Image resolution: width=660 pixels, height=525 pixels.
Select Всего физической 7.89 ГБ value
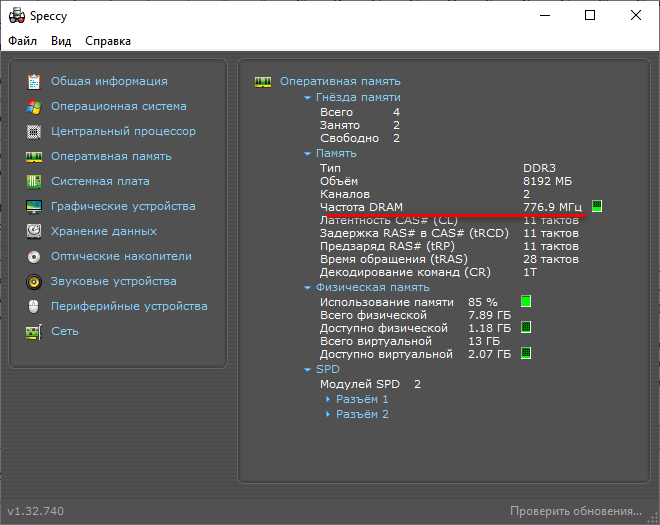click(x=490, y=315)
